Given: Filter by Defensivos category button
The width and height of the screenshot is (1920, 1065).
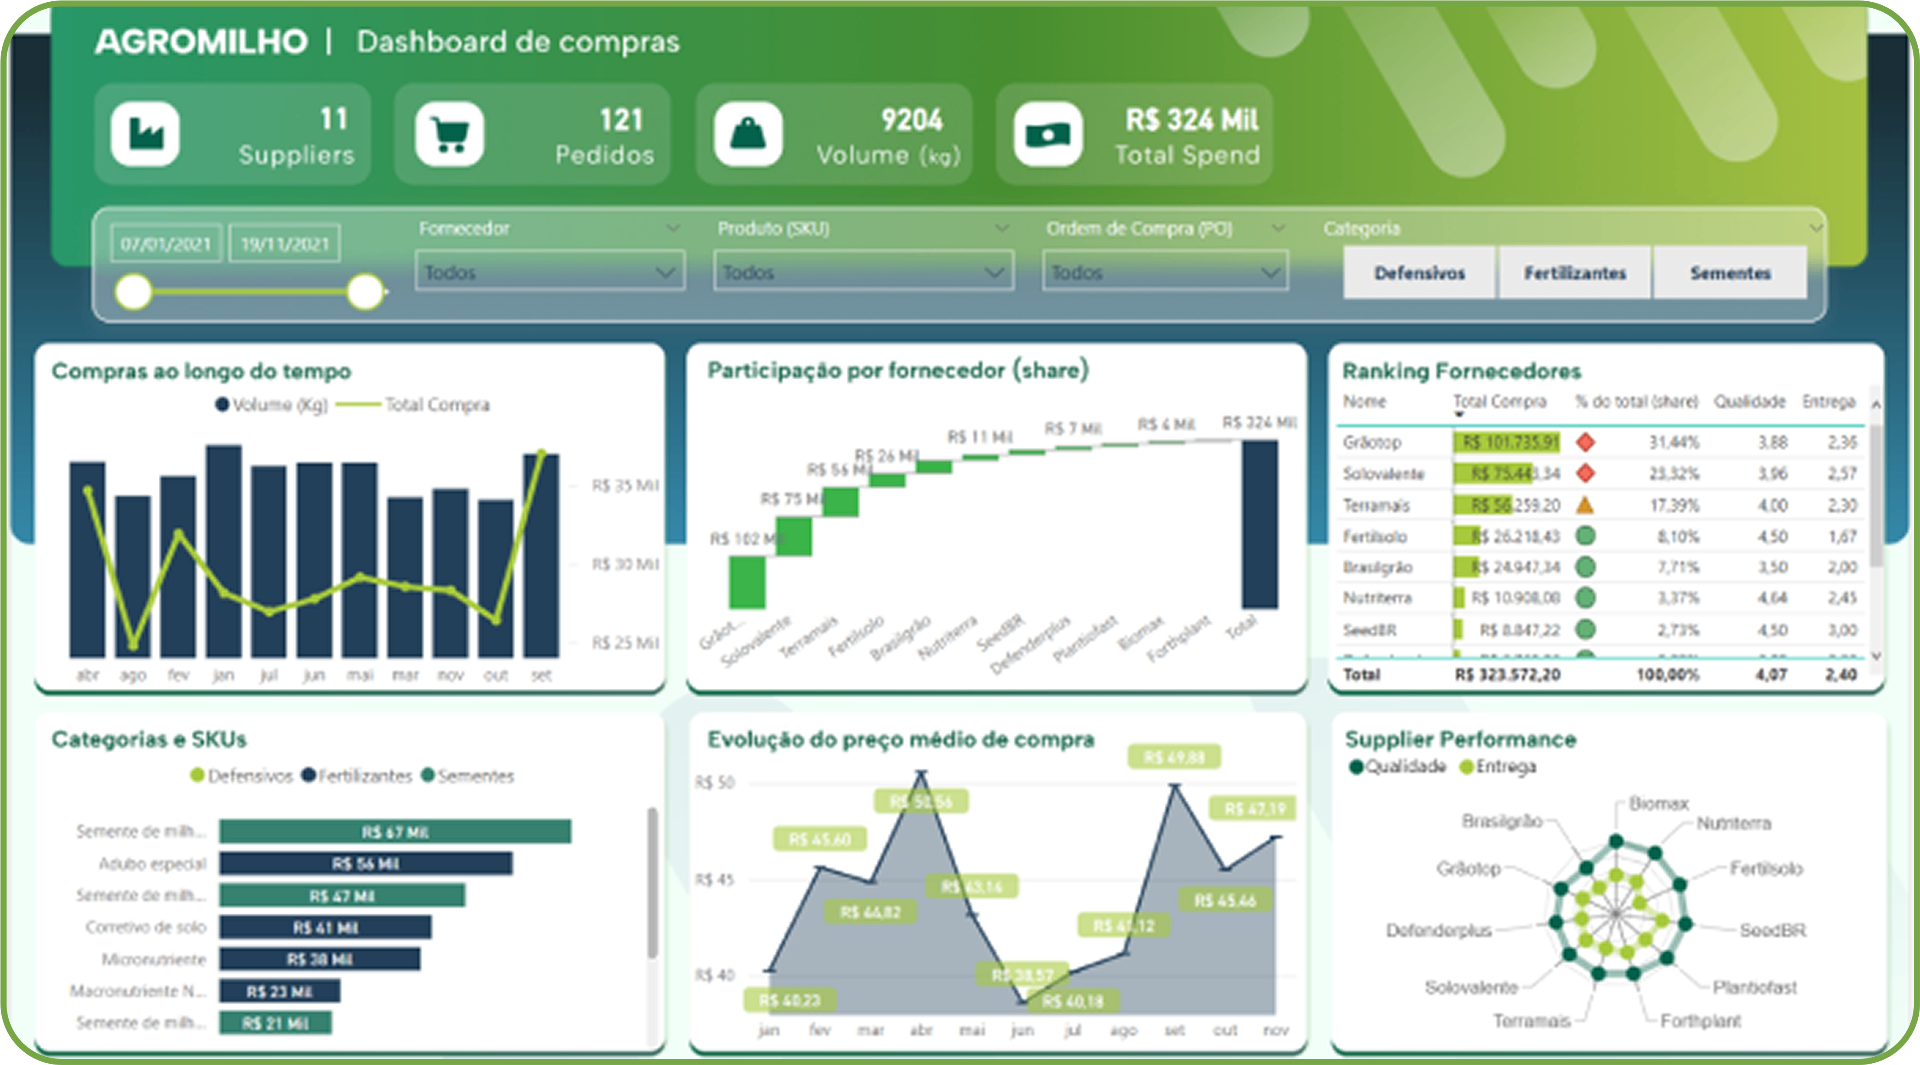Looking at the screenshot, I should (1419, 273).
